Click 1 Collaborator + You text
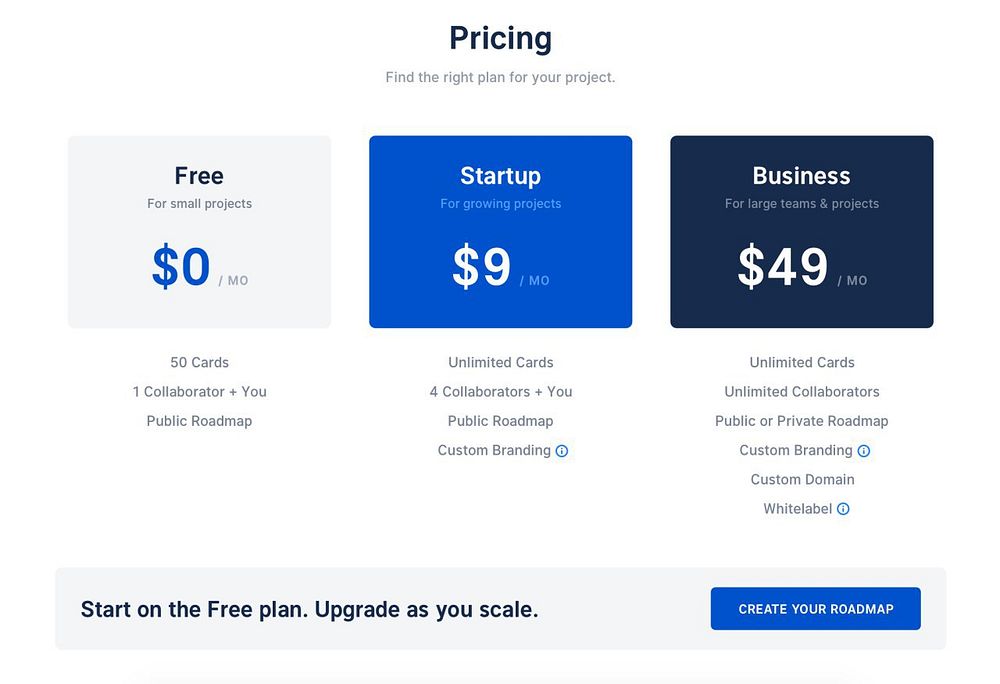Viewport: 1000px width, 684px height. point(199,391)
